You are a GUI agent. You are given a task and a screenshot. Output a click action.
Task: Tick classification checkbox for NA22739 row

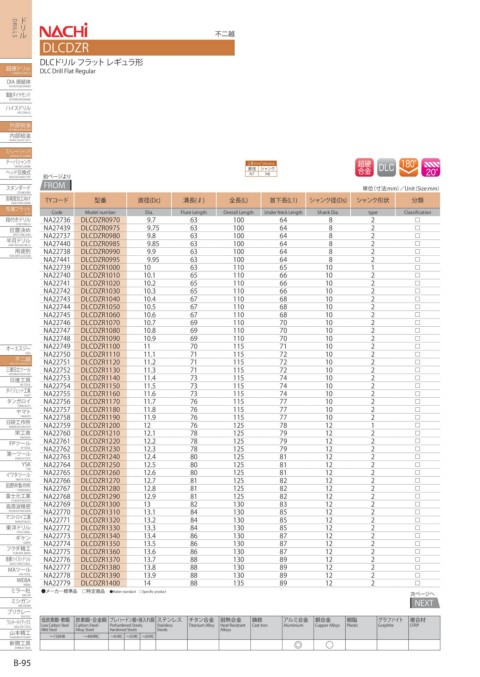417,267
